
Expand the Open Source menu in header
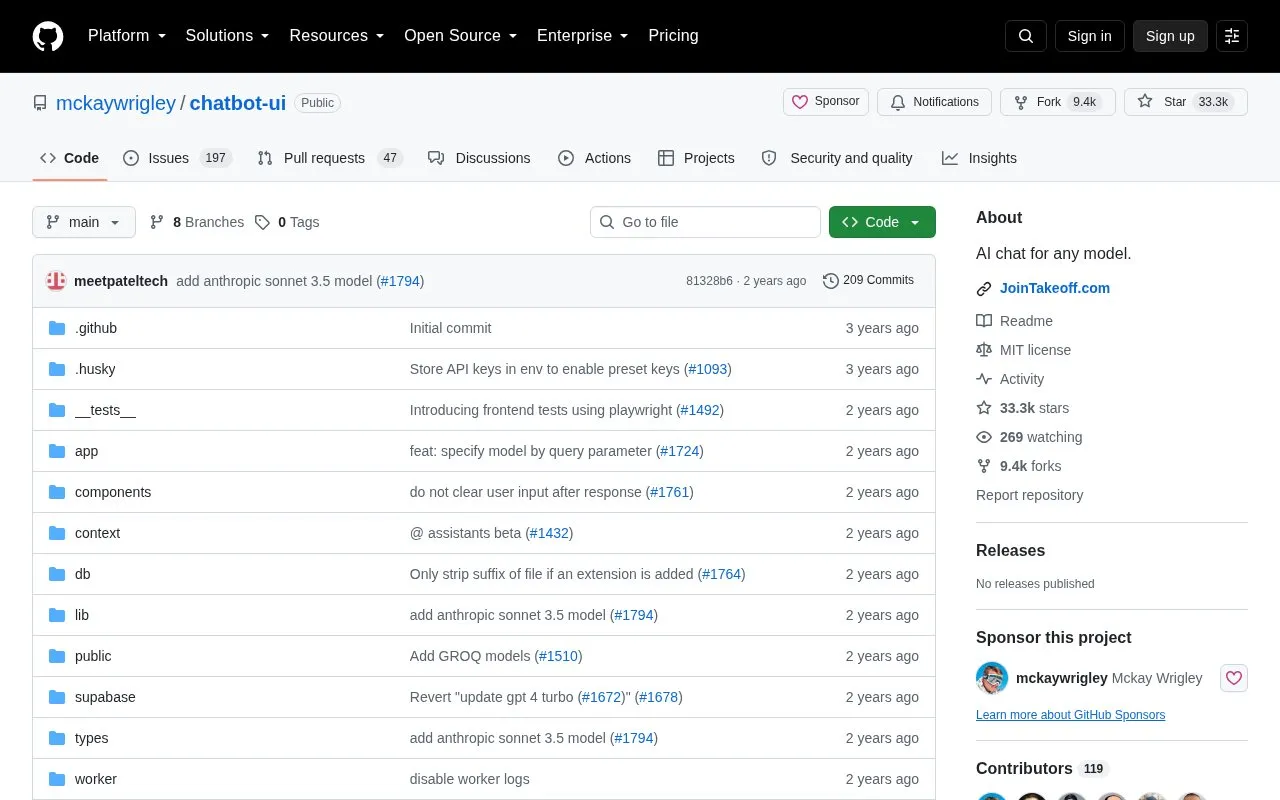click(x=461, y=36)
